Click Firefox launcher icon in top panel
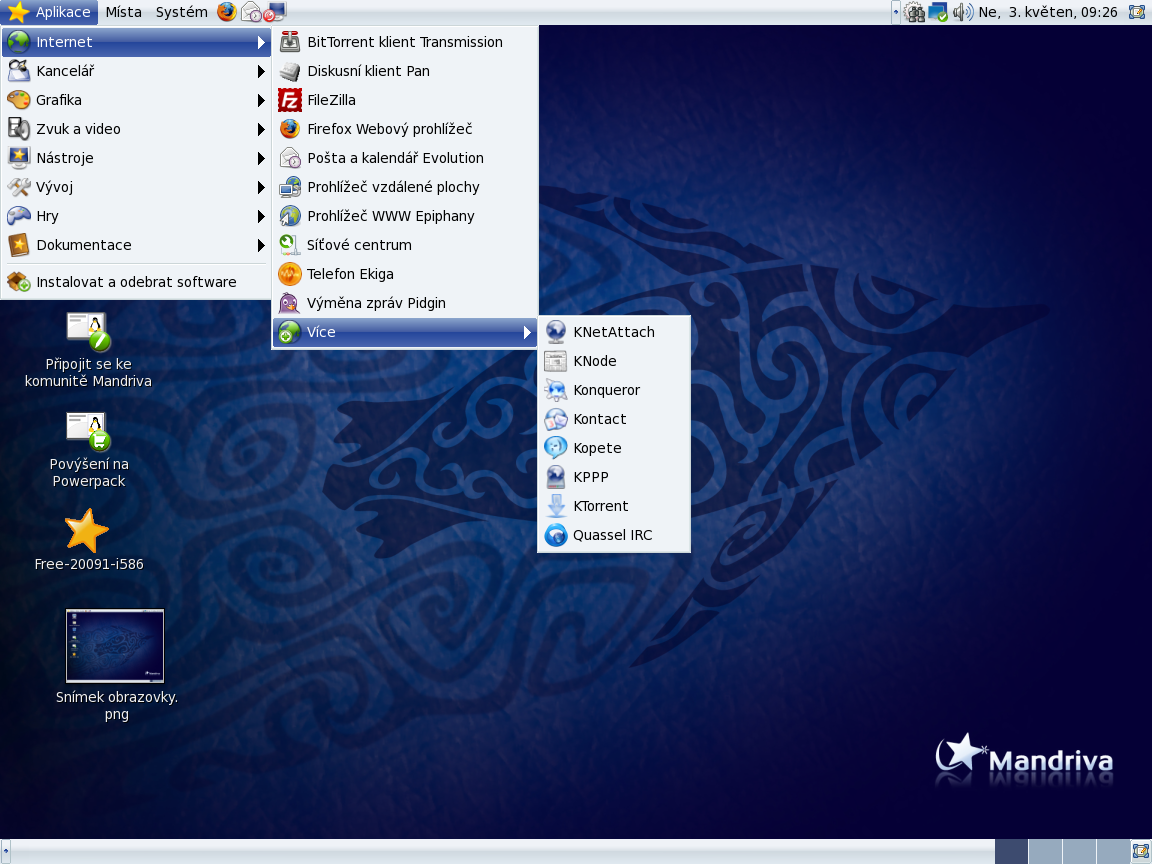This screenshot has height=864, width=1152. 227,12
